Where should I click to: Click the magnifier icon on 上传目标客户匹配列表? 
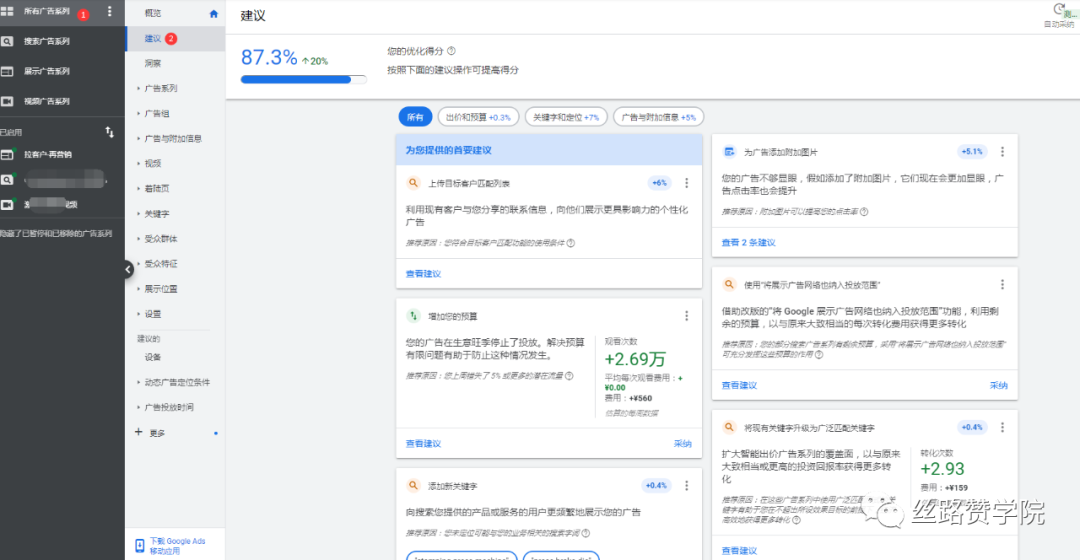[413, 183]
